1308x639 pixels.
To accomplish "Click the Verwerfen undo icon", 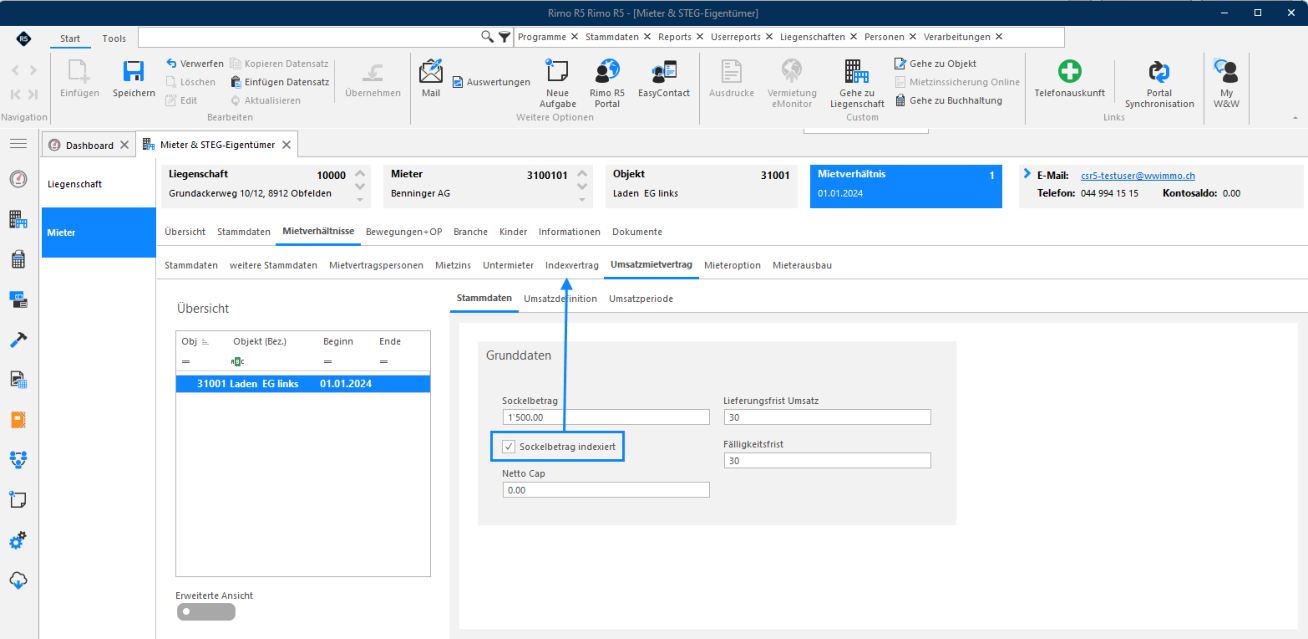I will pyautogui.click(x=172, y=63).
